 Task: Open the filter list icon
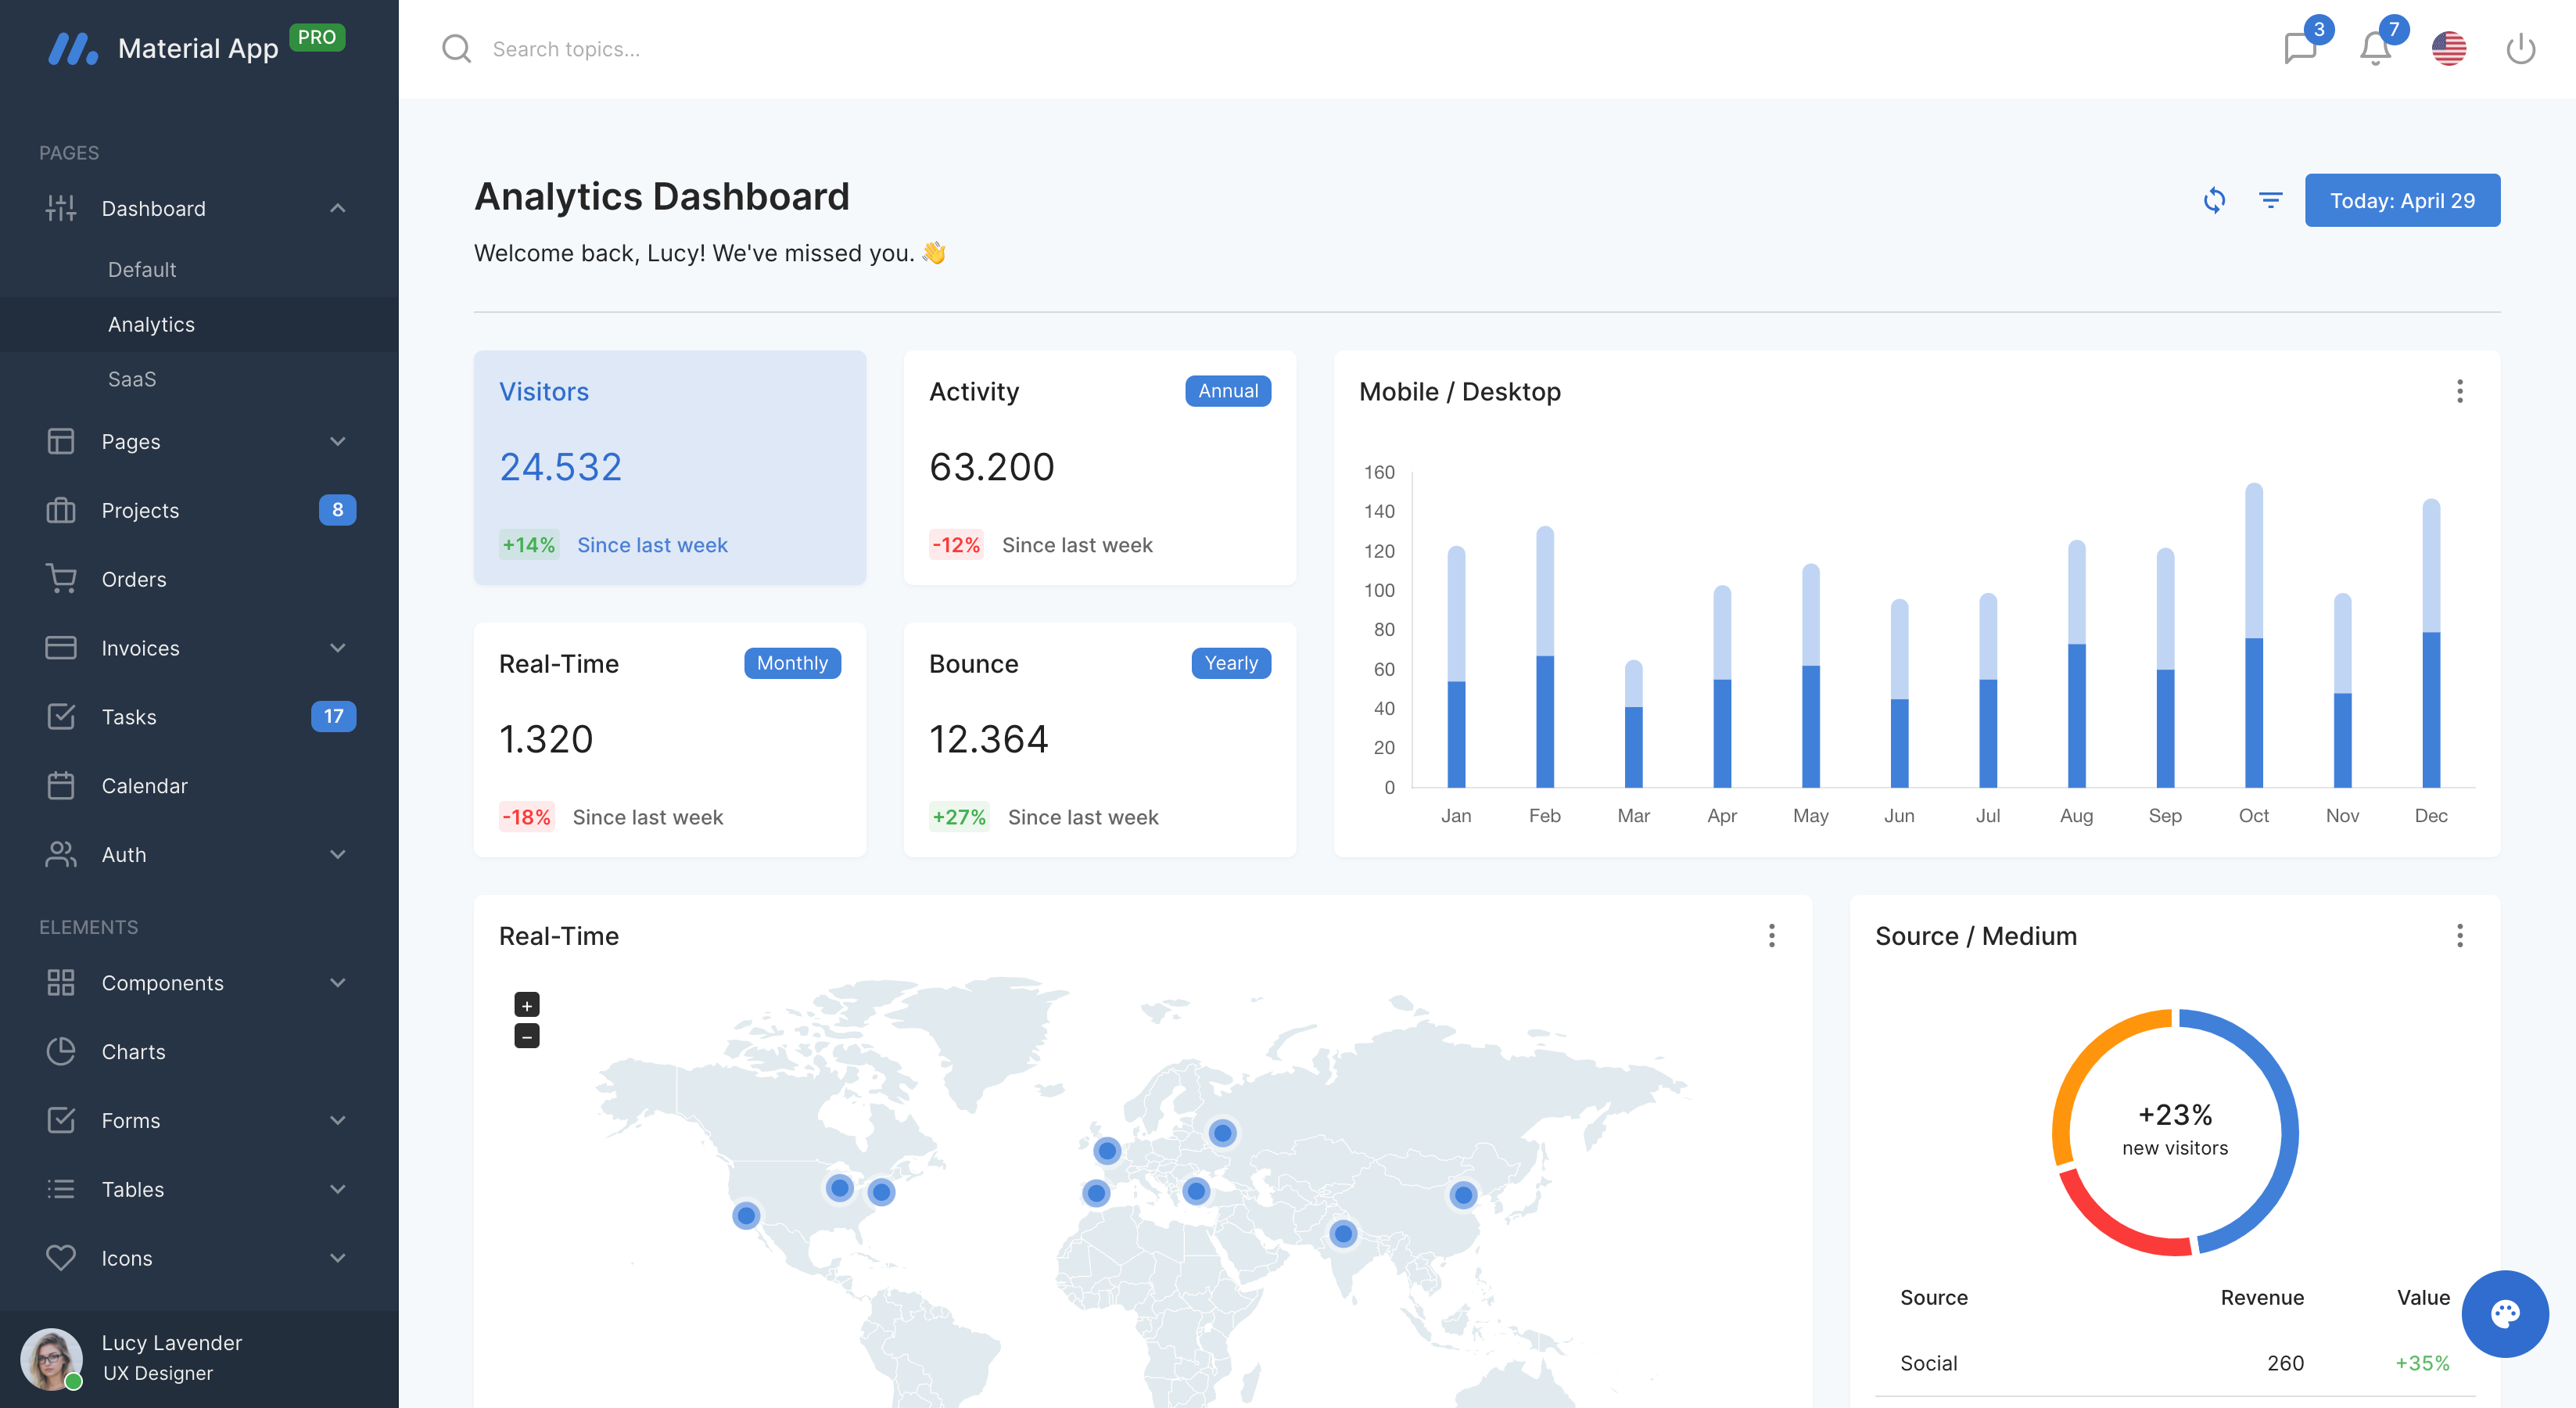(2270, 200)
